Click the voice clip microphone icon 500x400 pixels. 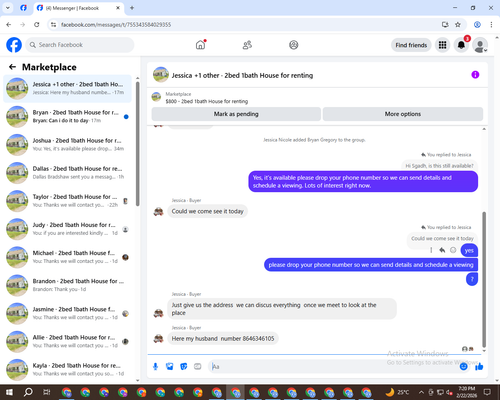pyautogui.click(x=155, y=367)
